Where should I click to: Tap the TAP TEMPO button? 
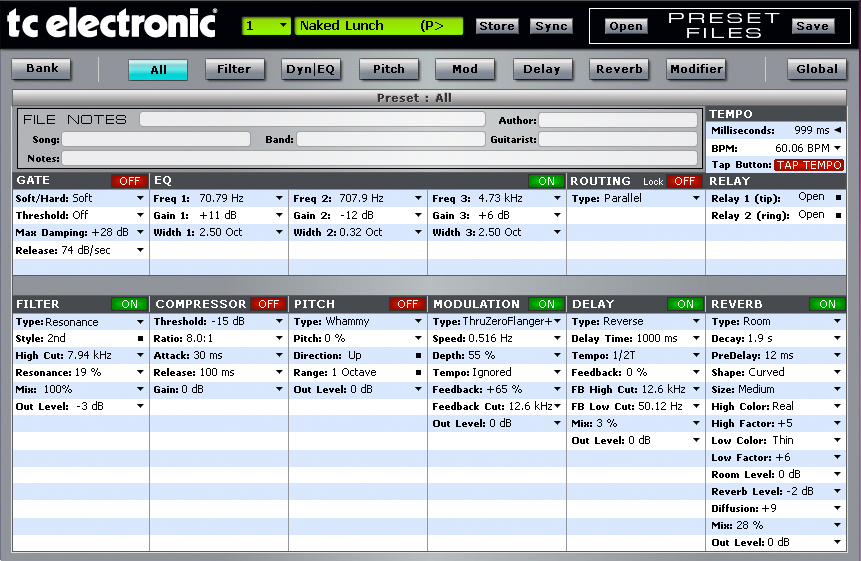point(809,165)
